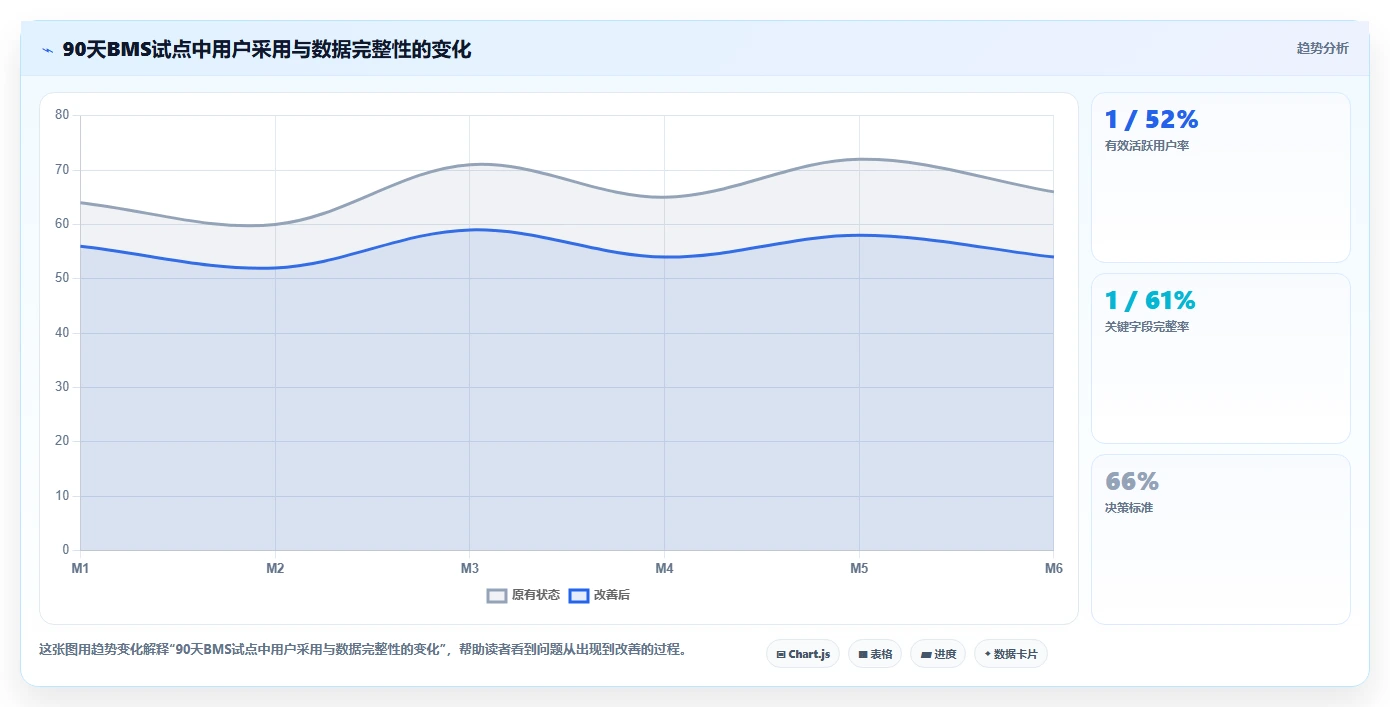Click the 1 / 52% active user card value
This screenshot has height=707, width=1390.
(x=1151, y=120)
